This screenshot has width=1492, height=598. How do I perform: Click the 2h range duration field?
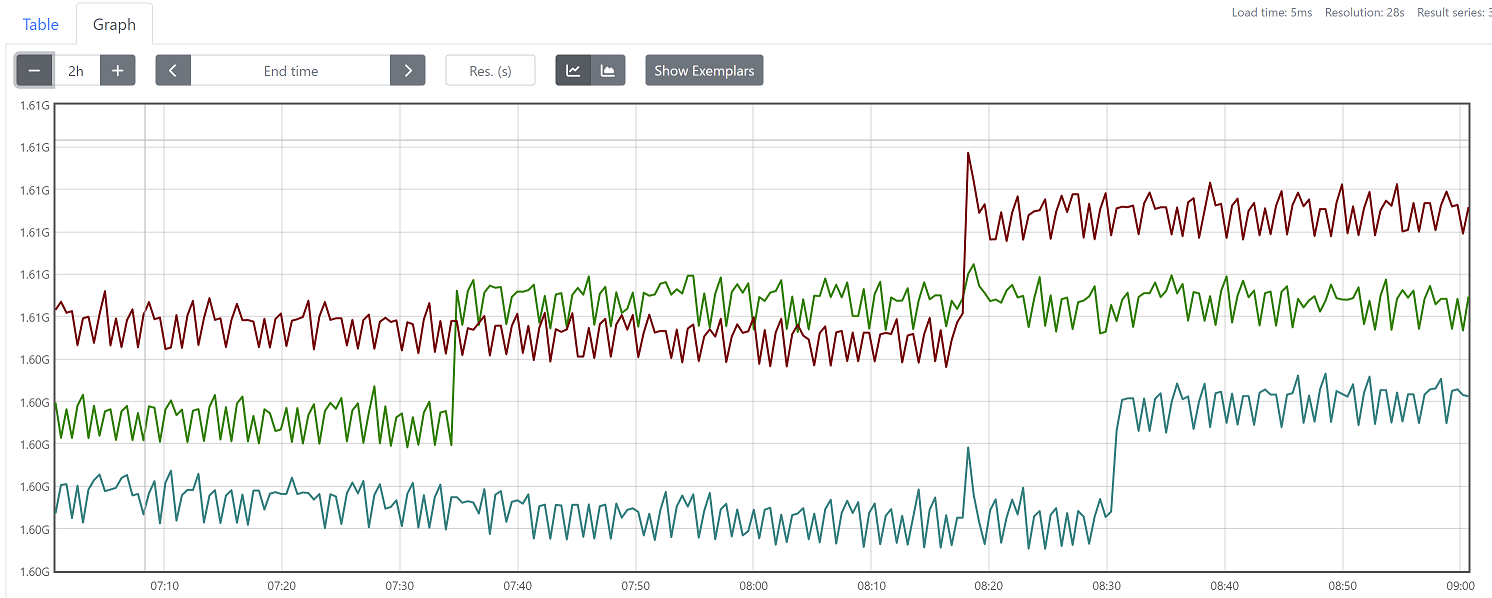76,71
